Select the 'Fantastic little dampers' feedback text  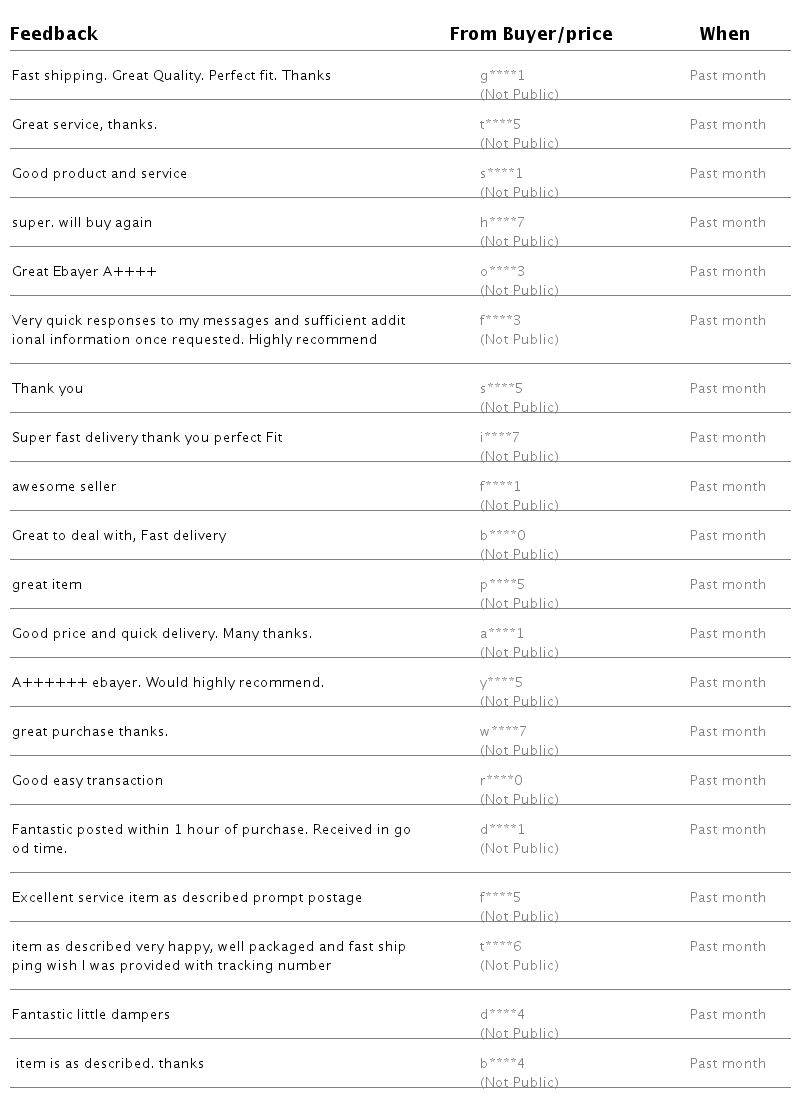point(91,1015)
